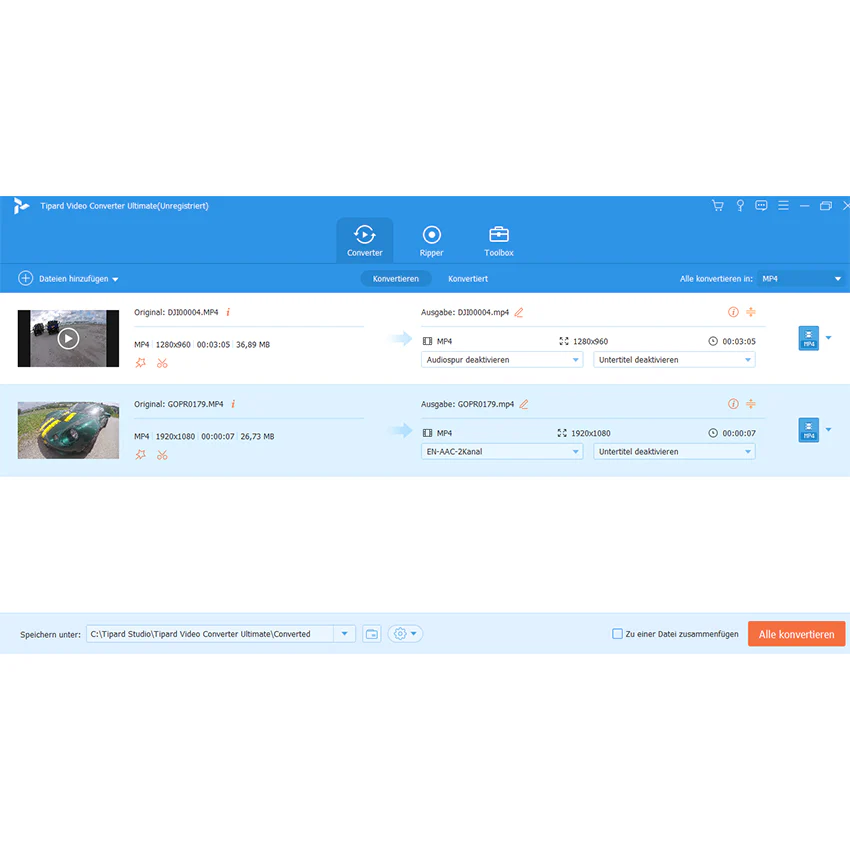Click Original: GOPR0179.MP4 filename text
Image resolution: width=850 pixels, height=850 pixels.
(x=179, y=404)
